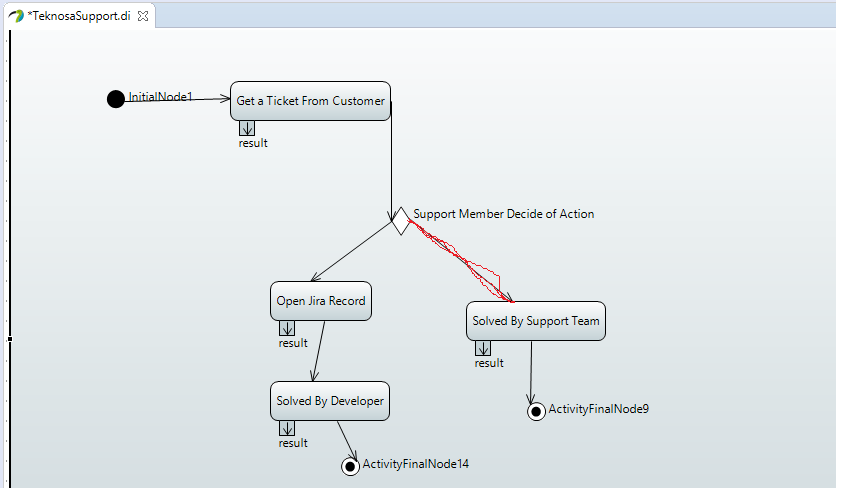Select result label under Open Jira Record

pyautogui.click(x=293, y=343)
